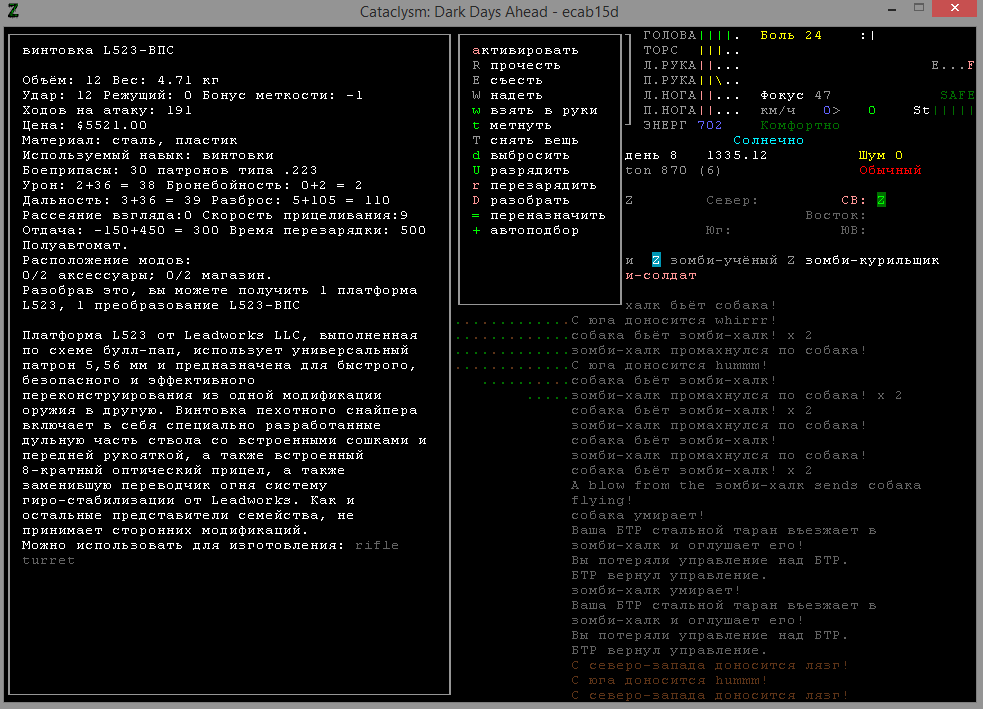The image size is (983, 709).
Task: Click the item title 'винтовка L523-ВПС'
Action: tap(98, 50)
